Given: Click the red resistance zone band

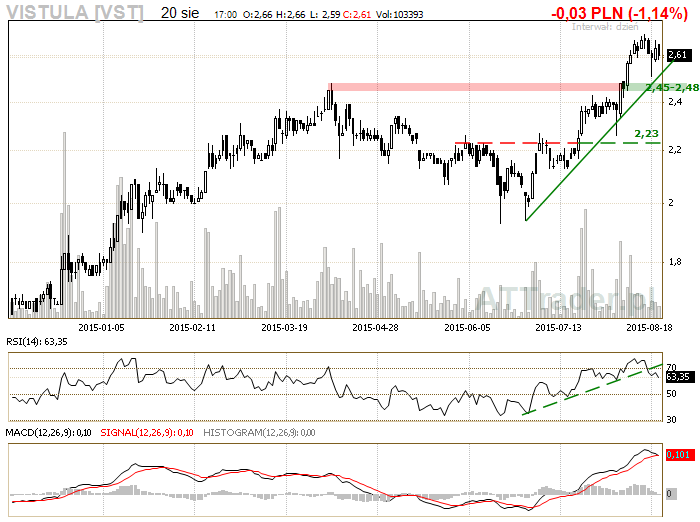Looking at the screenshot, I should coord(475,87).
